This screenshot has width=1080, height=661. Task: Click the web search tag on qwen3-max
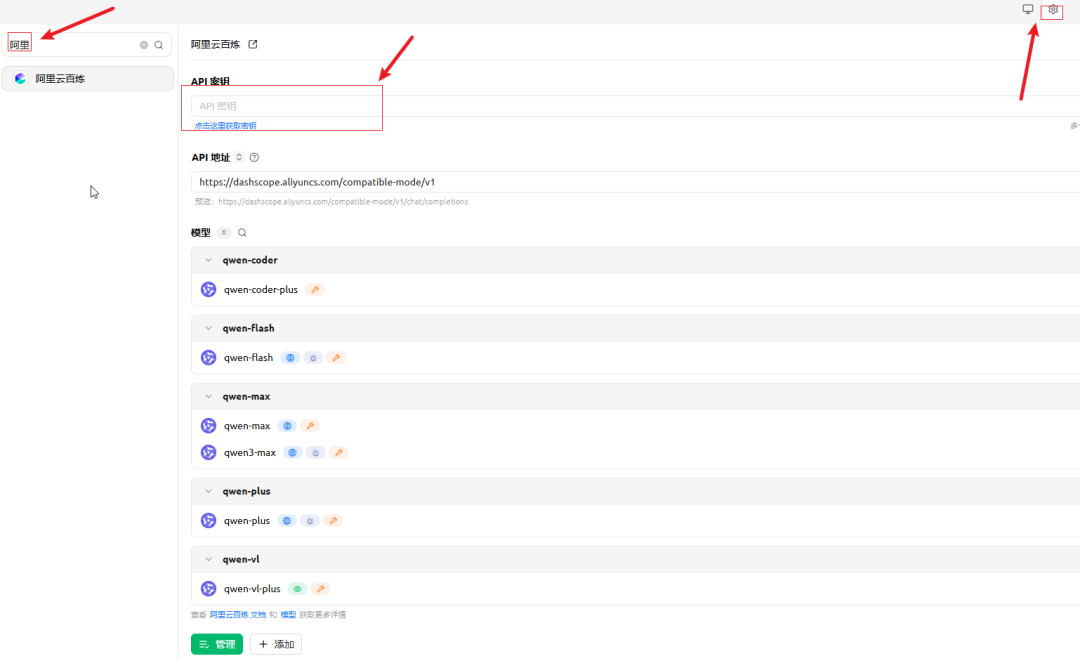click(x=293, y=452)
